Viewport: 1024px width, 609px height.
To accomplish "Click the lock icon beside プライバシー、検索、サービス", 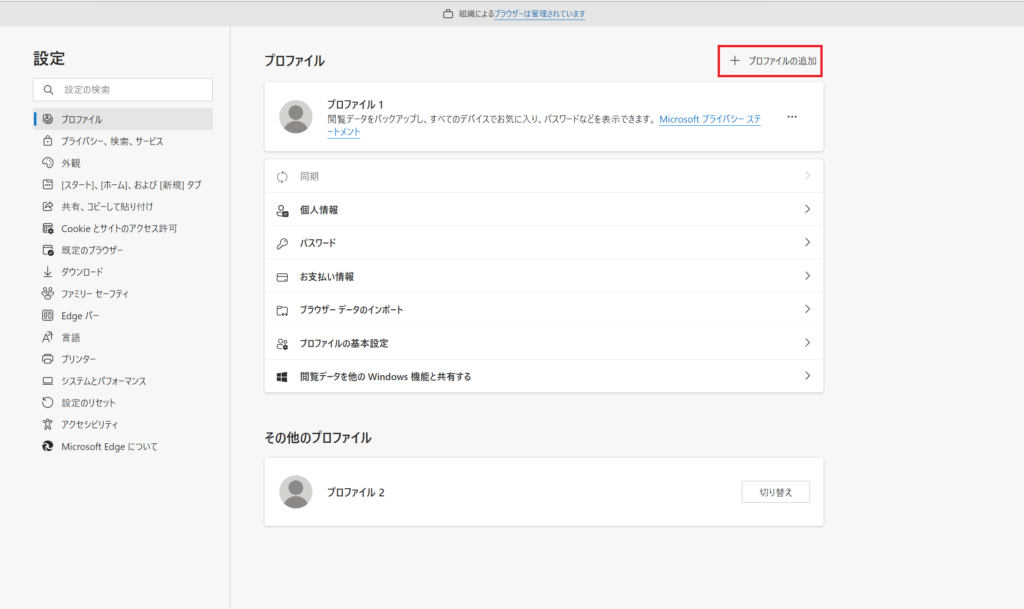I will tap(48, 141).
